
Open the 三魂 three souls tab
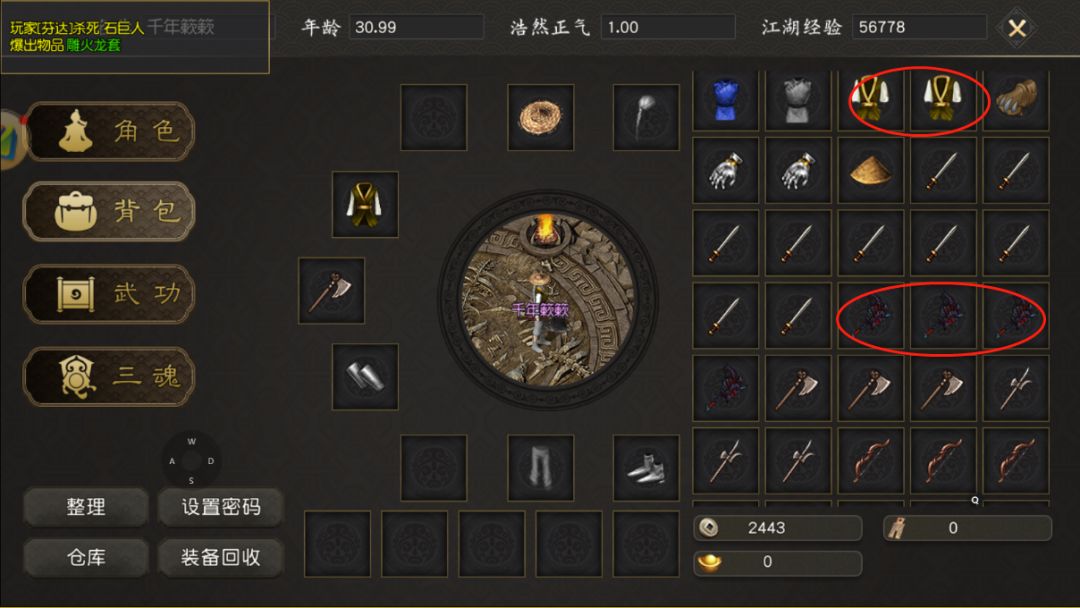[110, 377]
